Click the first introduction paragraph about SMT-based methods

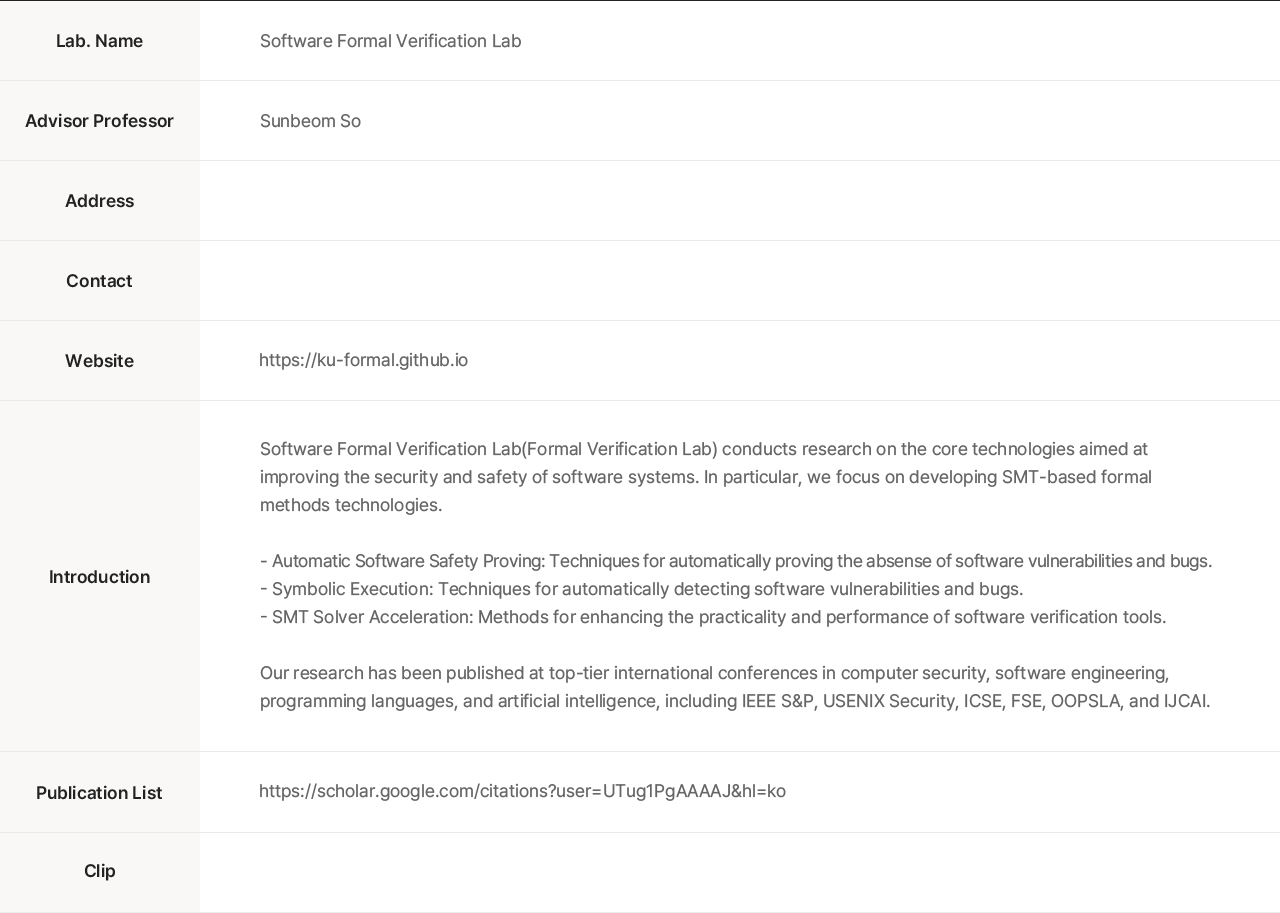pos(705,477)
